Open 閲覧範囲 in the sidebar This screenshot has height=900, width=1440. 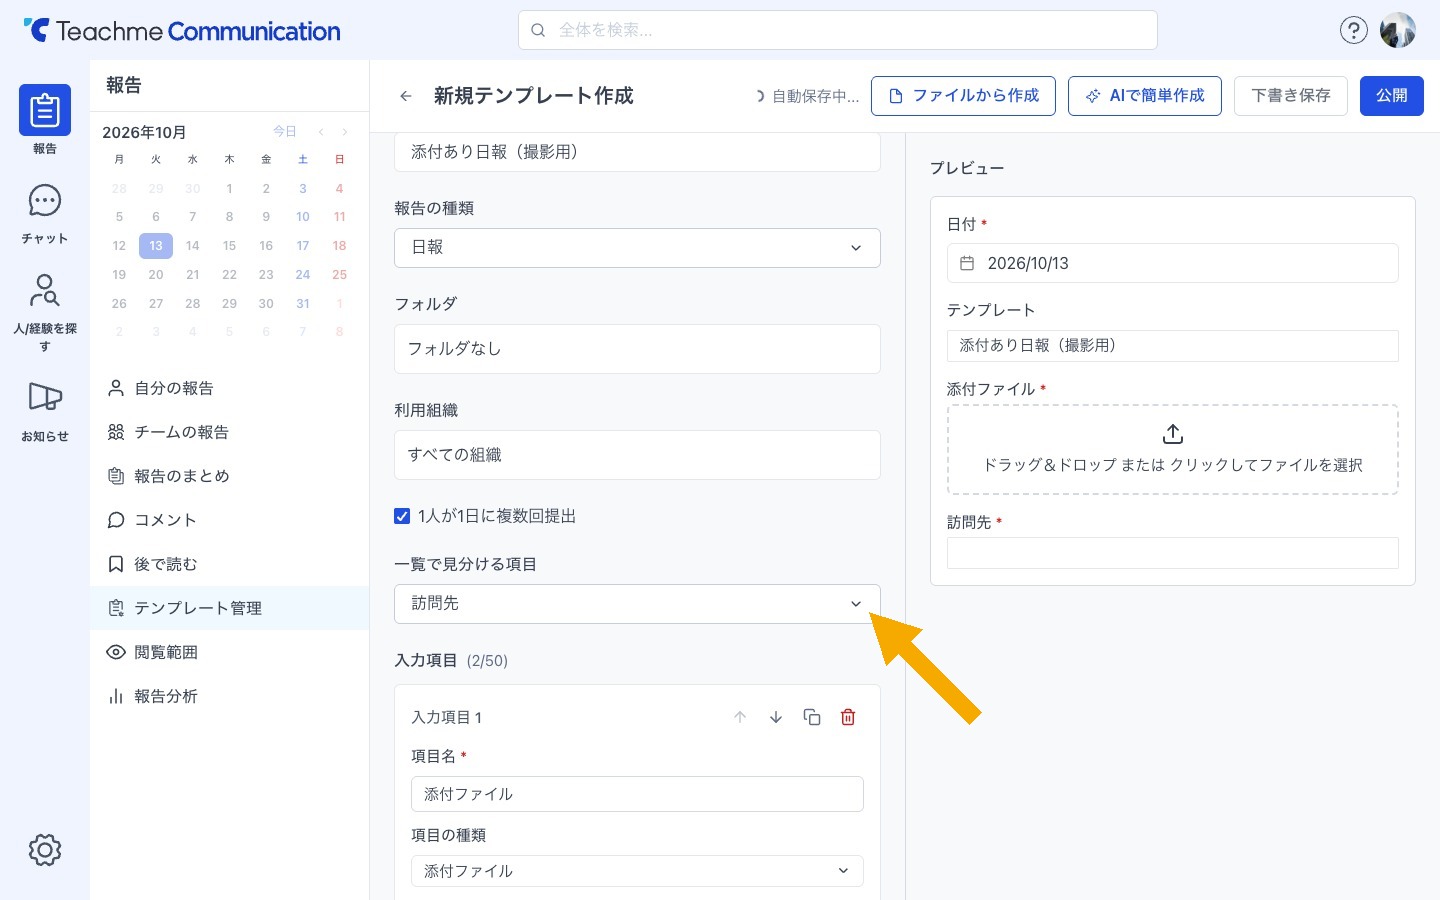[230, 652]
